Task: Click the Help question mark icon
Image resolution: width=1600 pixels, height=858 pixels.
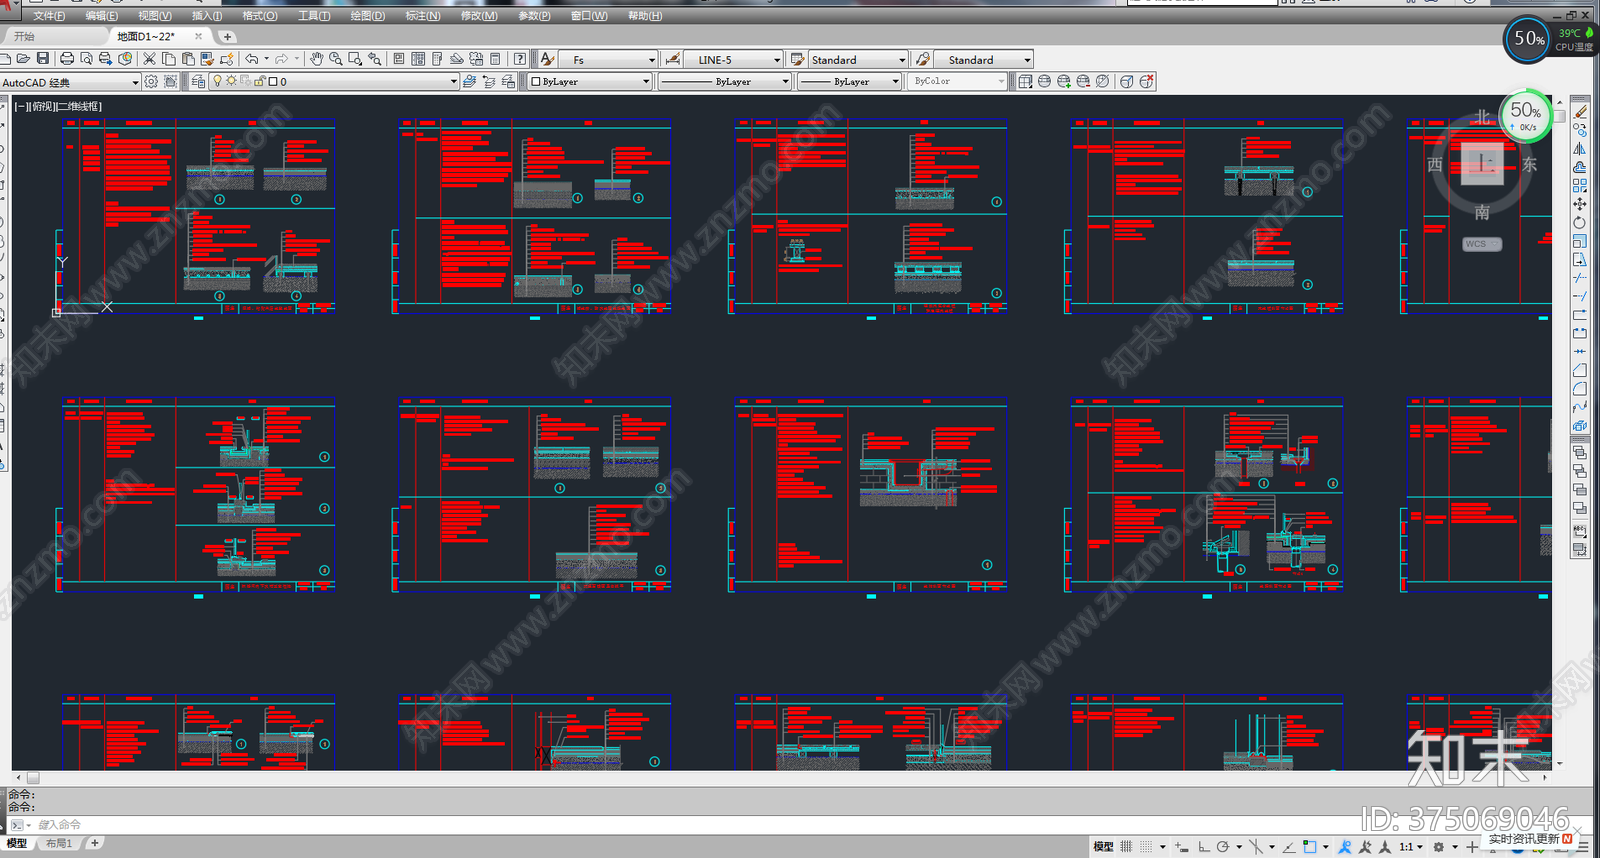Action: [x=519, y=59]
